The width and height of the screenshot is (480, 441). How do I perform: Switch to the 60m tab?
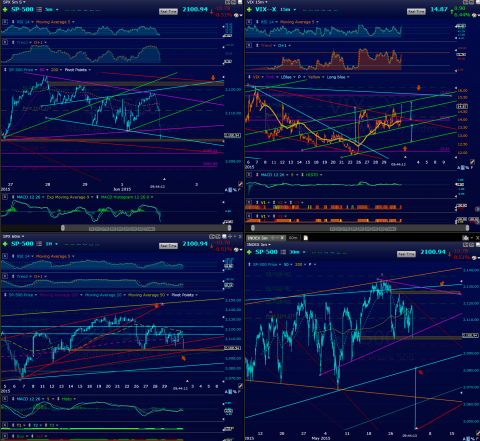coord(293,238)
